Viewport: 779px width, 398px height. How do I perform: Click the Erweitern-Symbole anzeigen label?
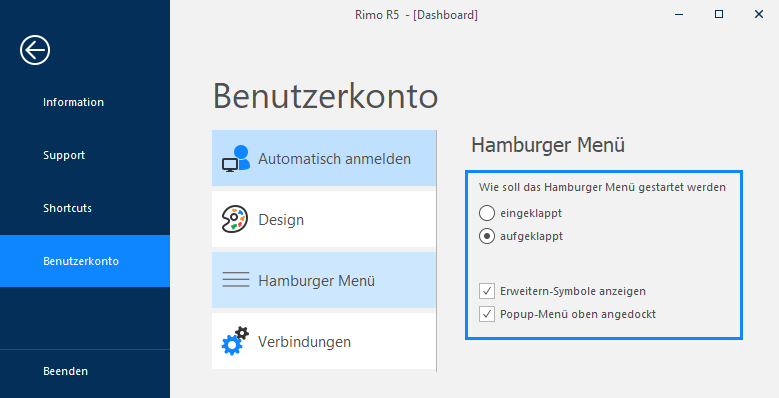pyautogui.click(x=573, y=291)
